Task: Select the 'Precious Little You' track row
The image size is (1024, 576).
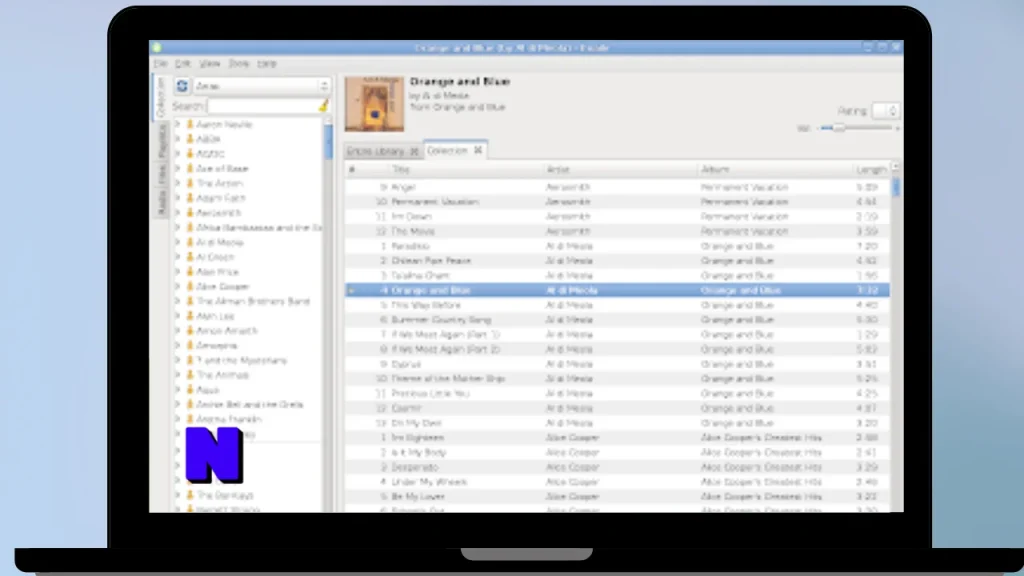Action: pos(617,393)
